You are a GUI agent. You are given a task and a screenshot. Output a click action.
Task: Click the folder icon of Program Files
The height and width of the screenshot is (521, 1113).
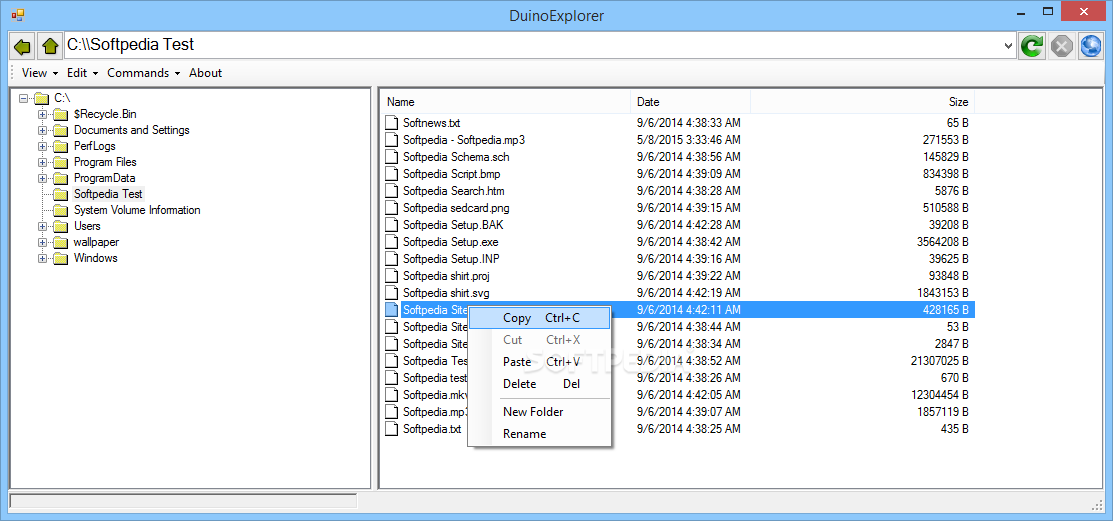pos(61,163)
